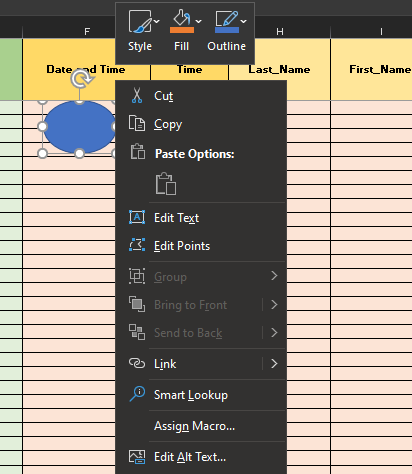Select Edit Text menu entry
412x474 pixels.
click(201, 218)
